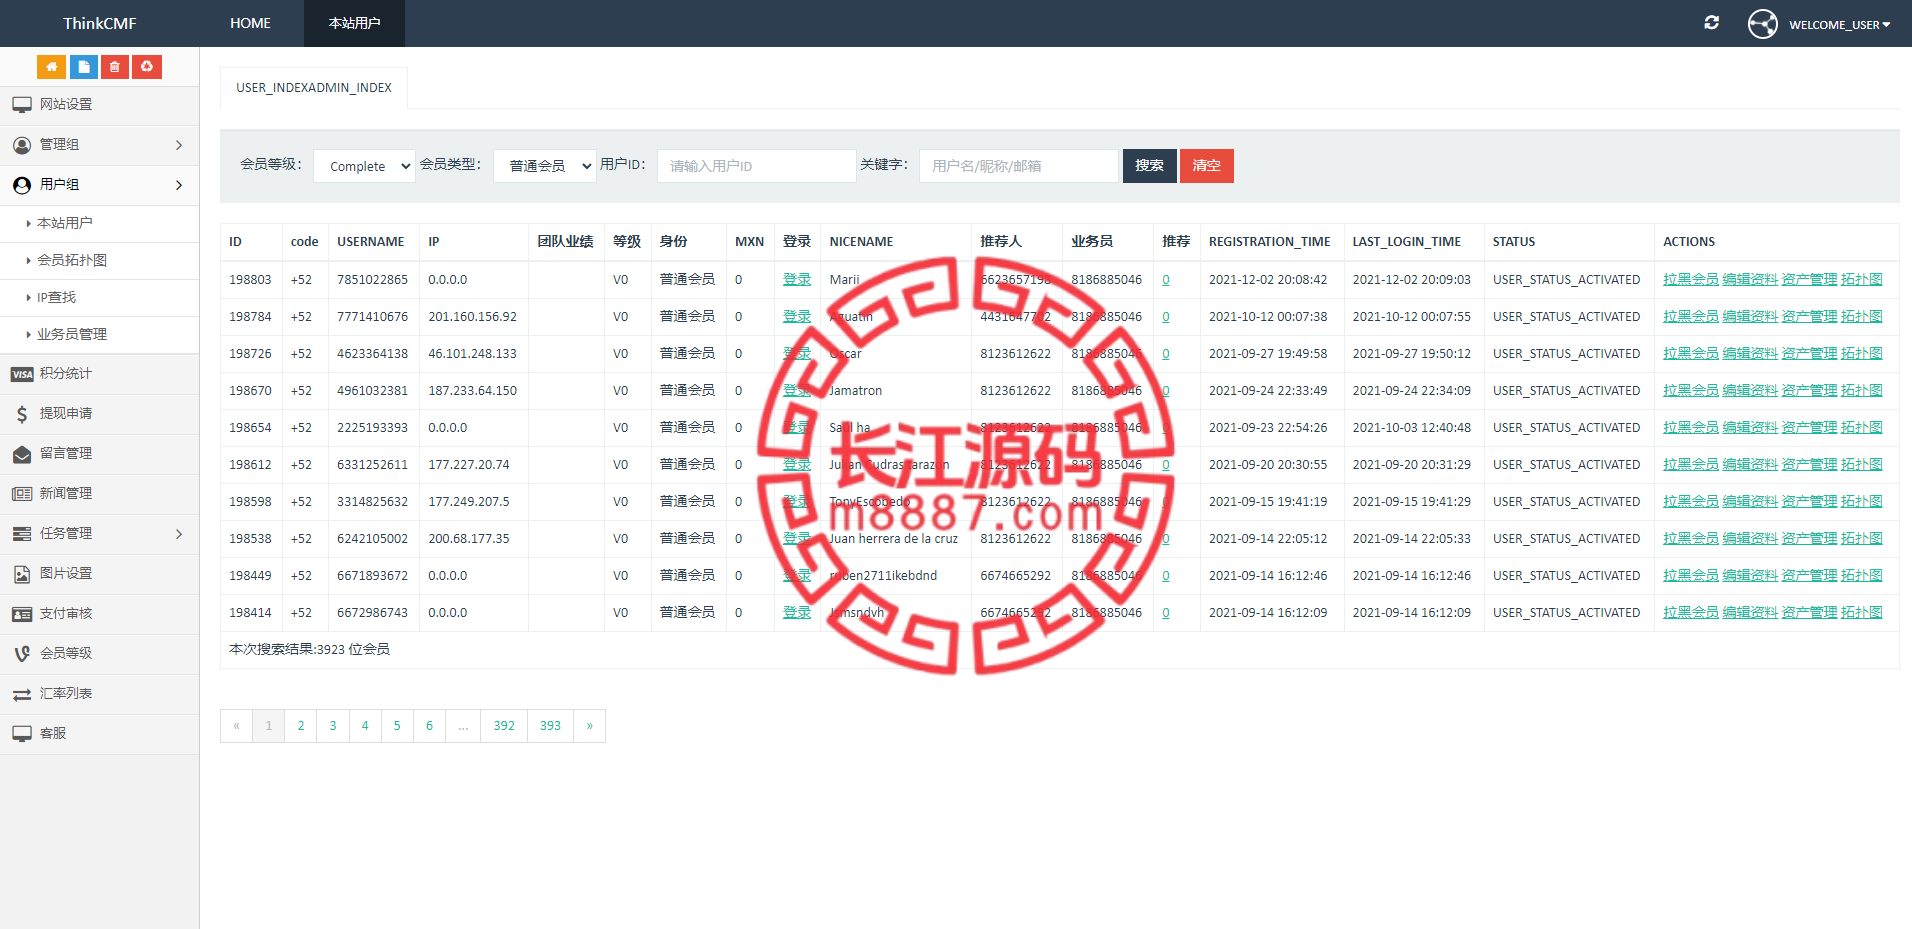Click the dollar sign 提现申请 icon
Screen dimensions: 1912x929
coord(22,414)
